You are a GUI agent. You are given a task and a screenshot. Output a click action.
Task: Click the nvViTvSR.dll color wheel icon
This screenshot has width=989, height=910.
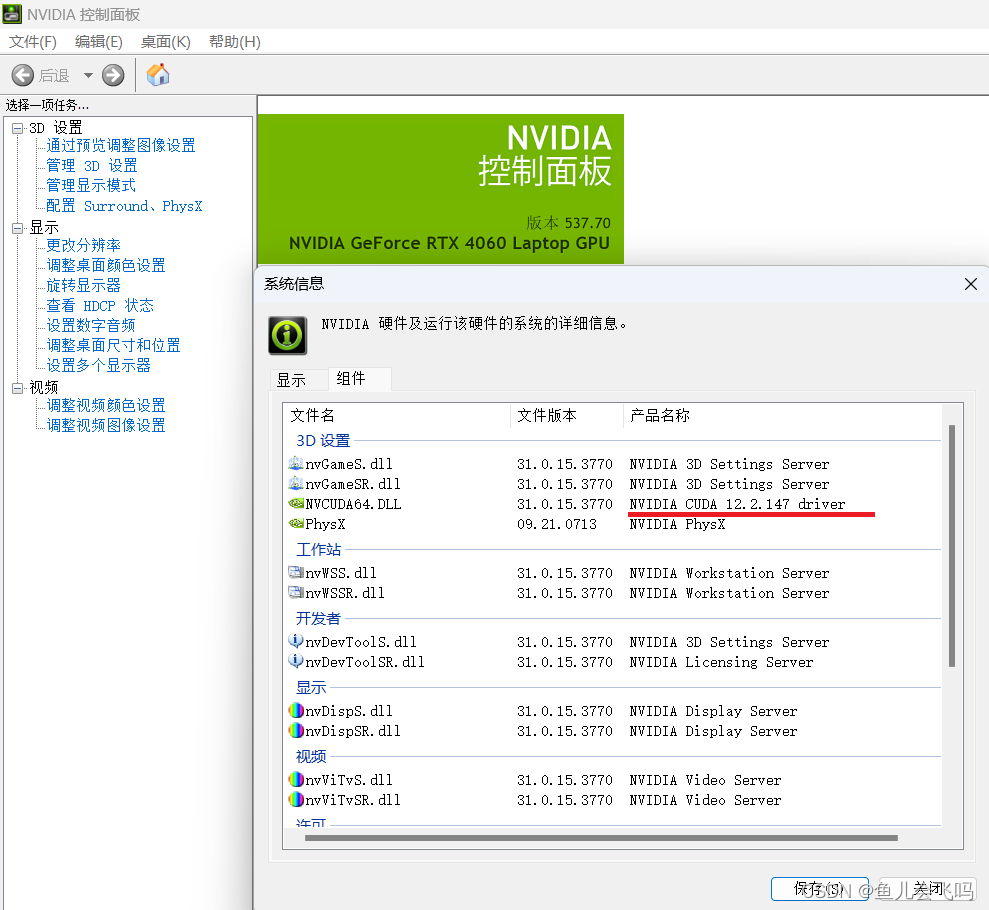(296, 800)
